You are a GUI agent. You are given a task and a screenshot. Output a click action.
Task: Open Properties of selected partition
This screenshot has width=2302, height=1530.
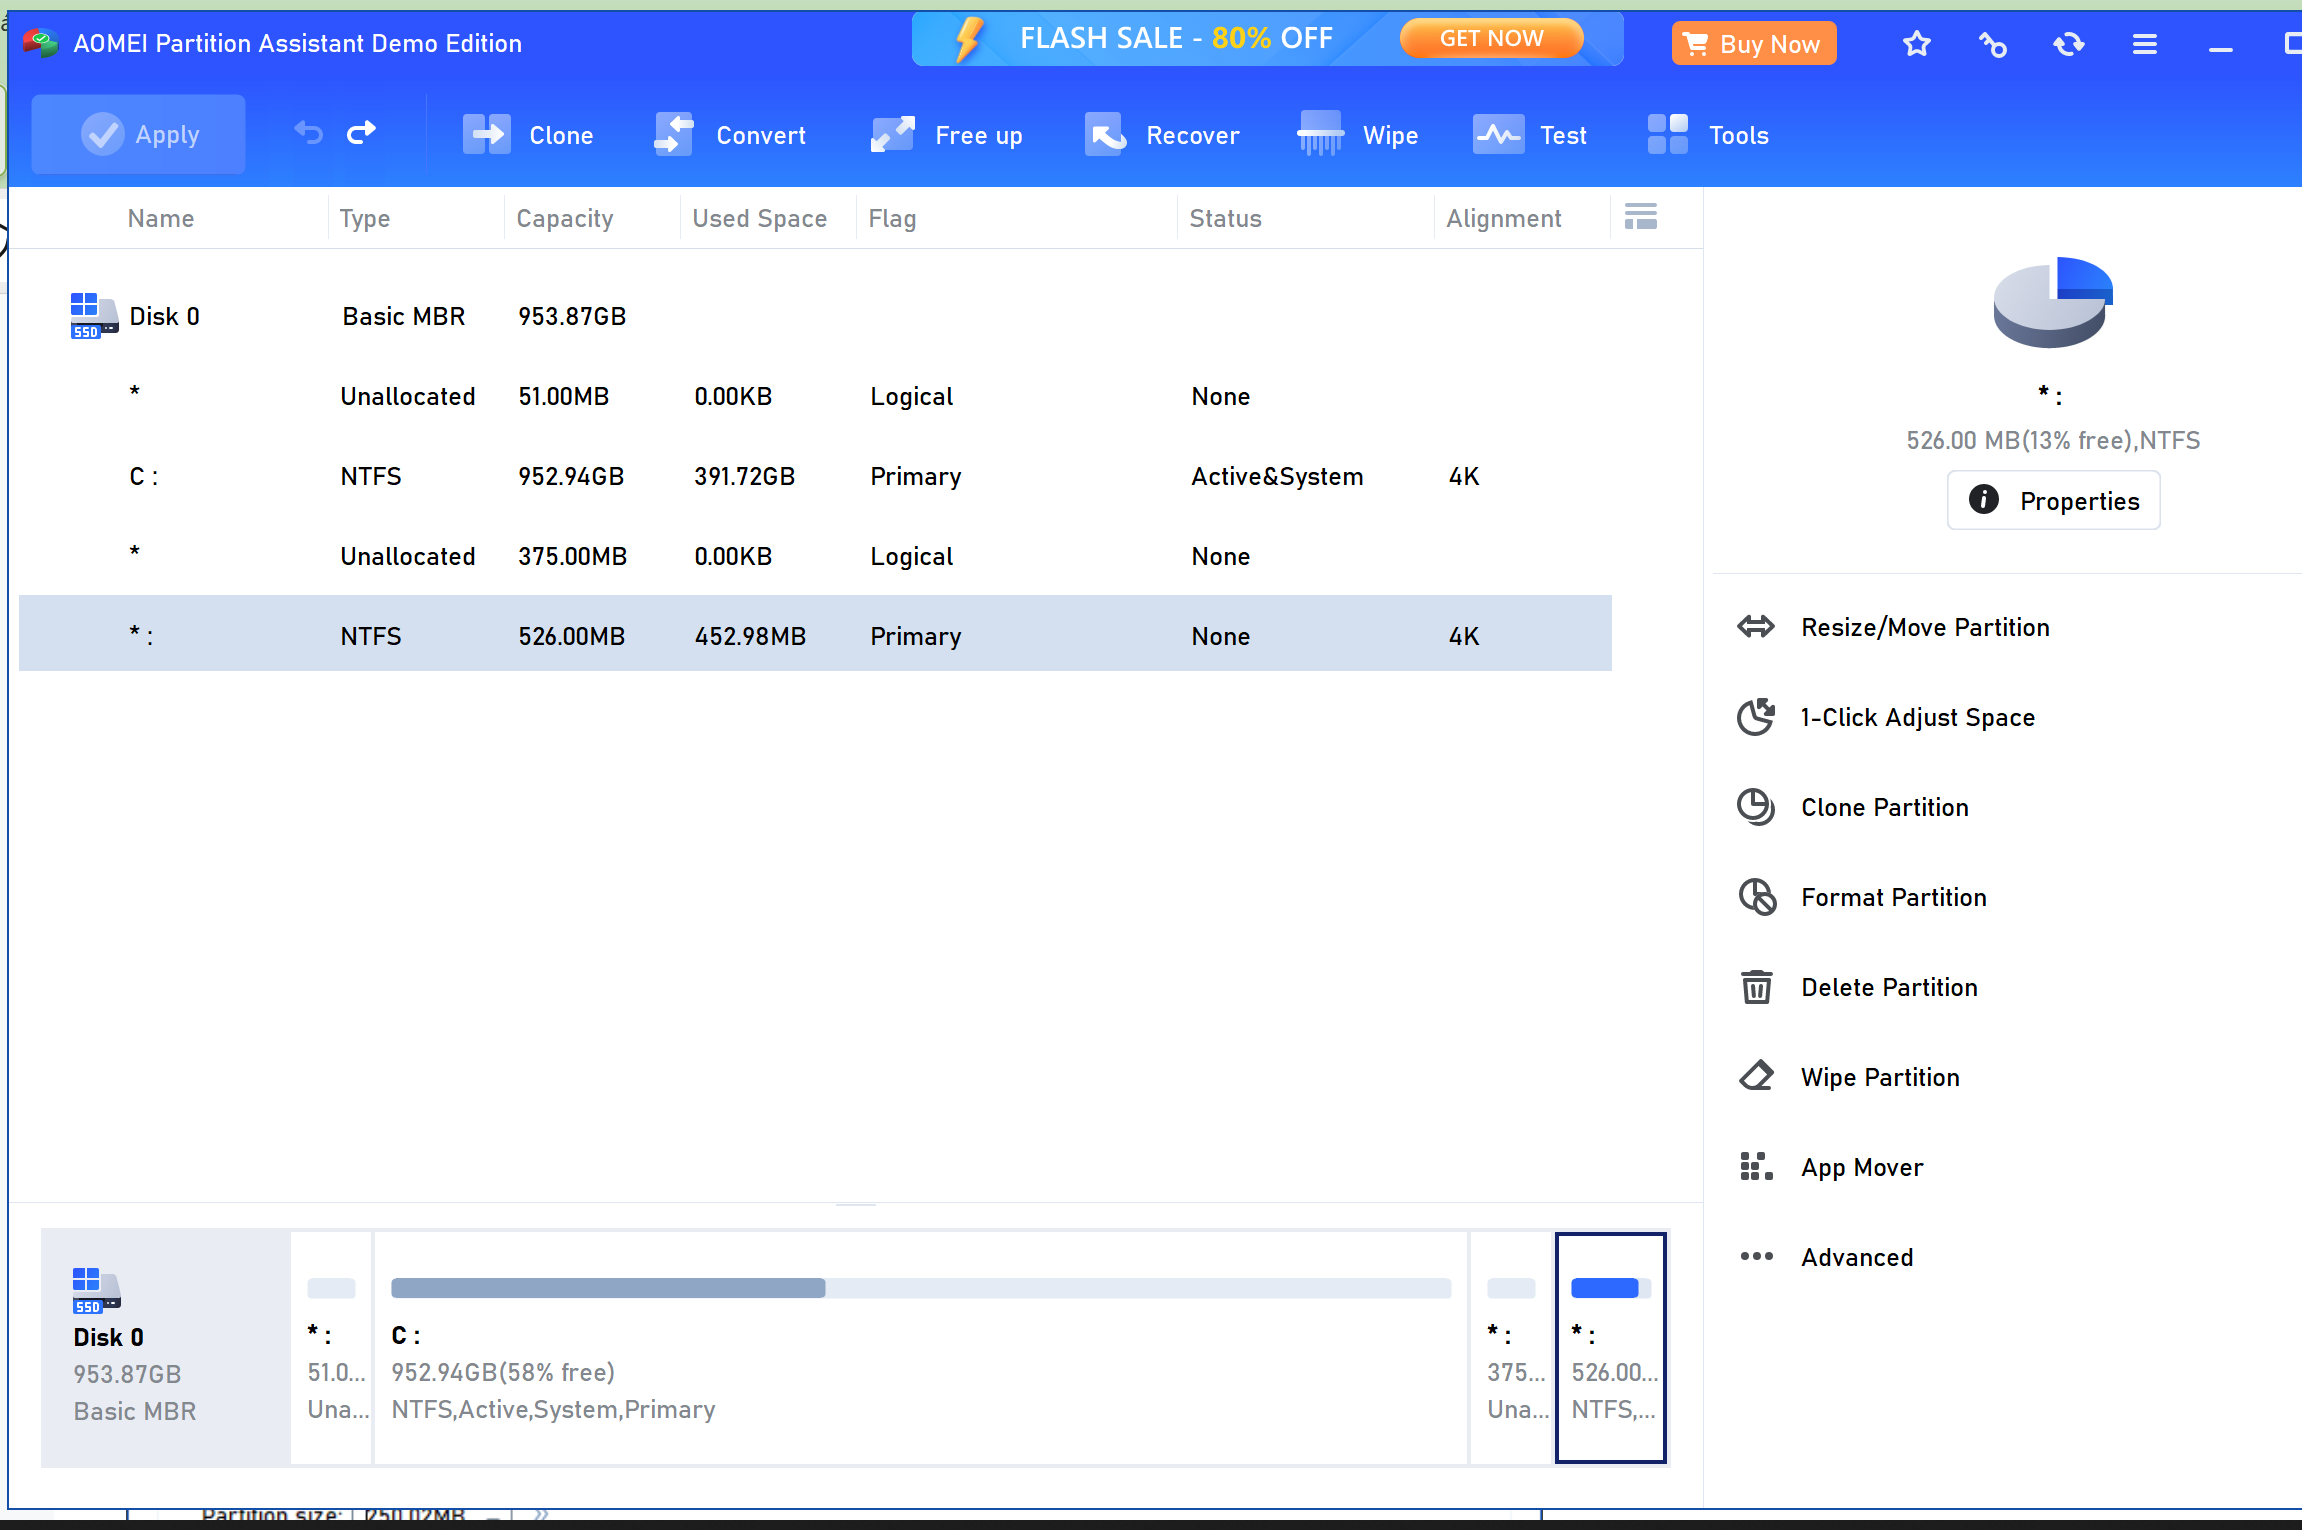tap(2054, 500)
